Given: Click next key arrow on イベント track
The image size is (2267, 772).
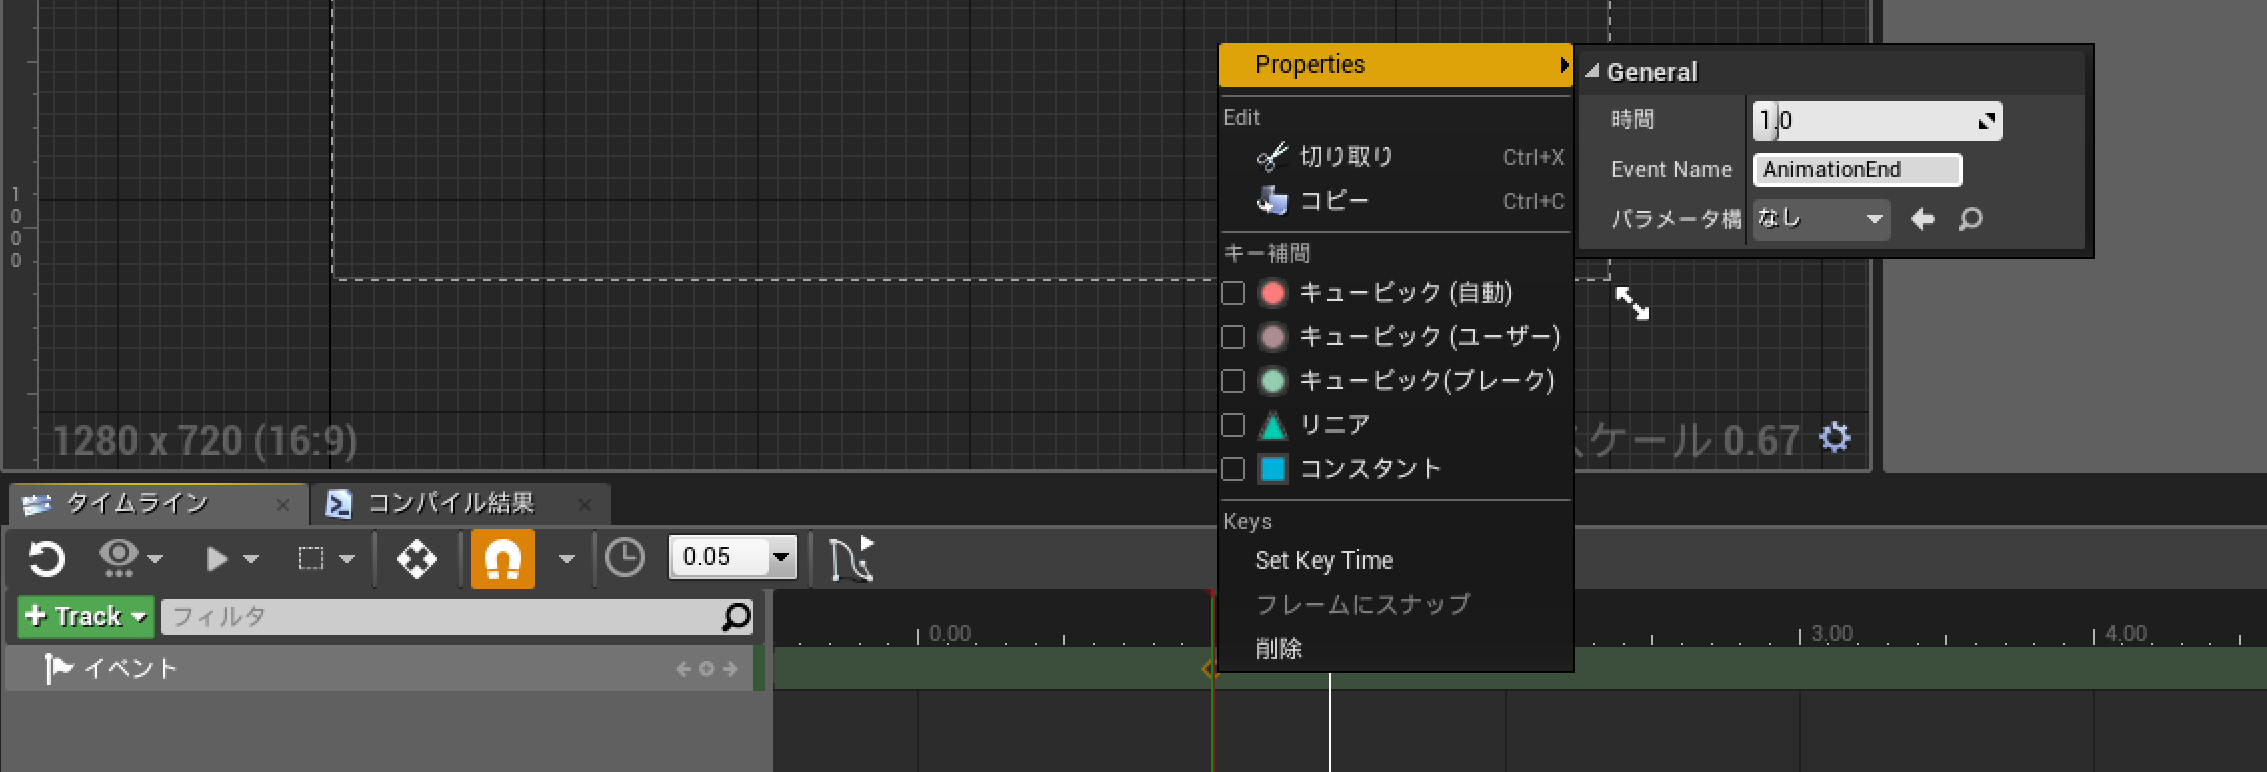Looking at the screenshot, I should pyautogui.click(x=730, y=669).
